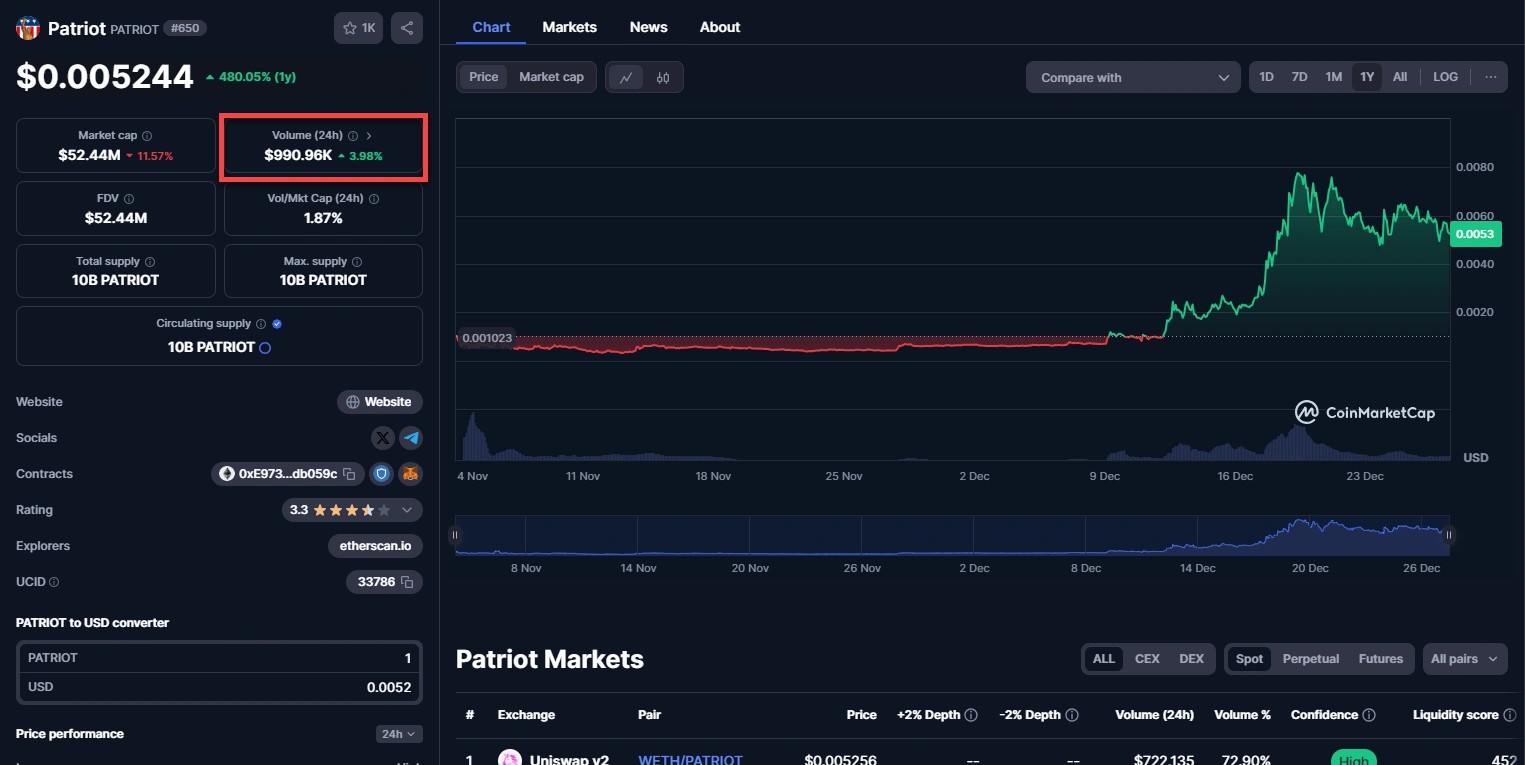Screen dimensions: 1525x765
Task: Open the Compare with dropdown
Action: pyautogui.click(x=1133, y=78)
